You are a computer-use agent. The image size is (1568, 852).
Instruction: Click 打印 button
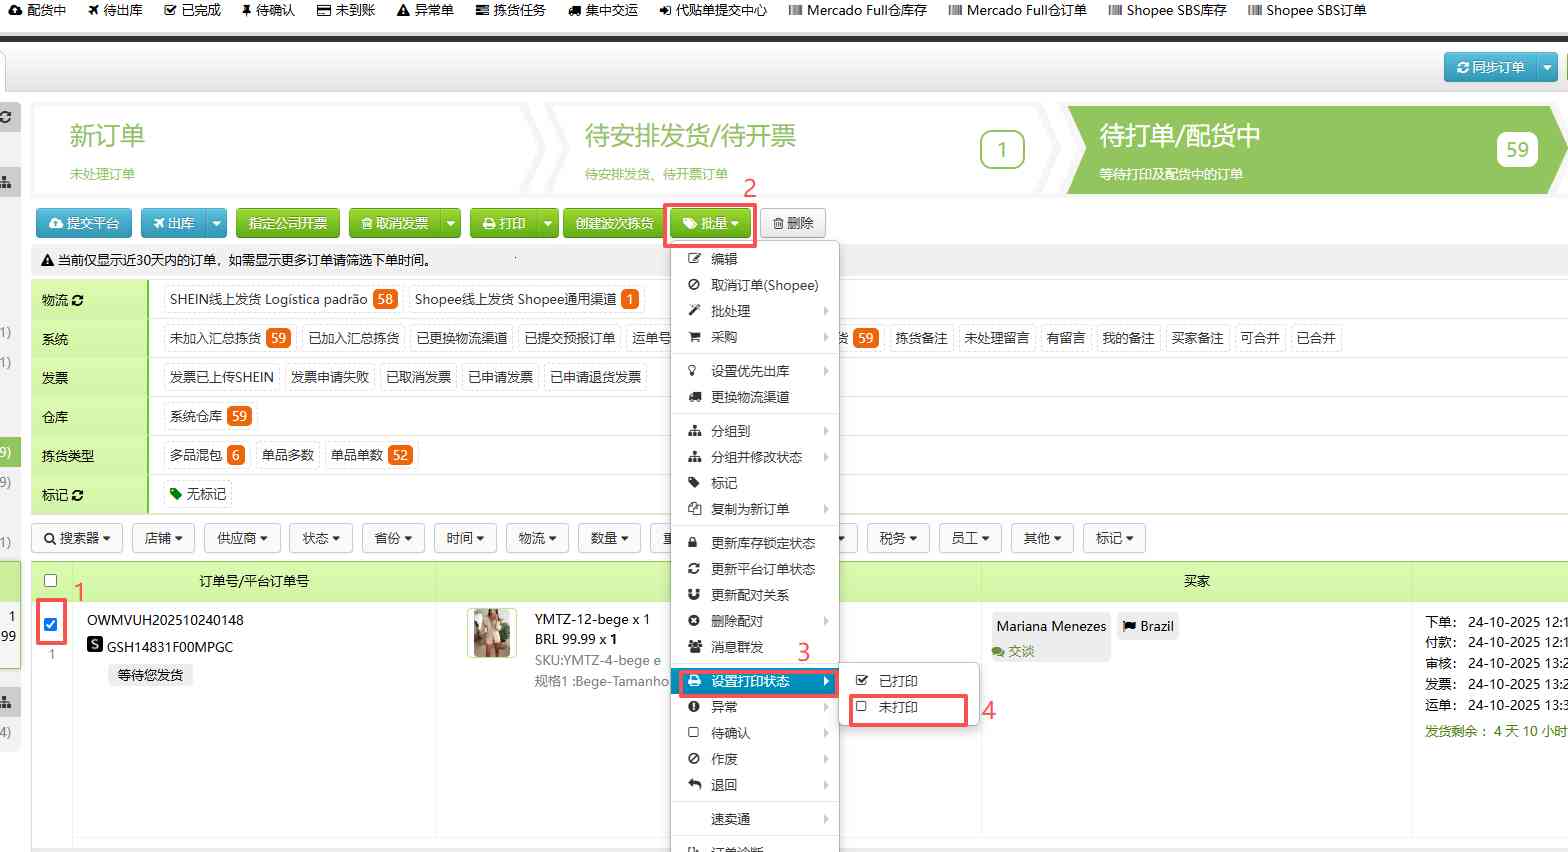tap(504, 223)
